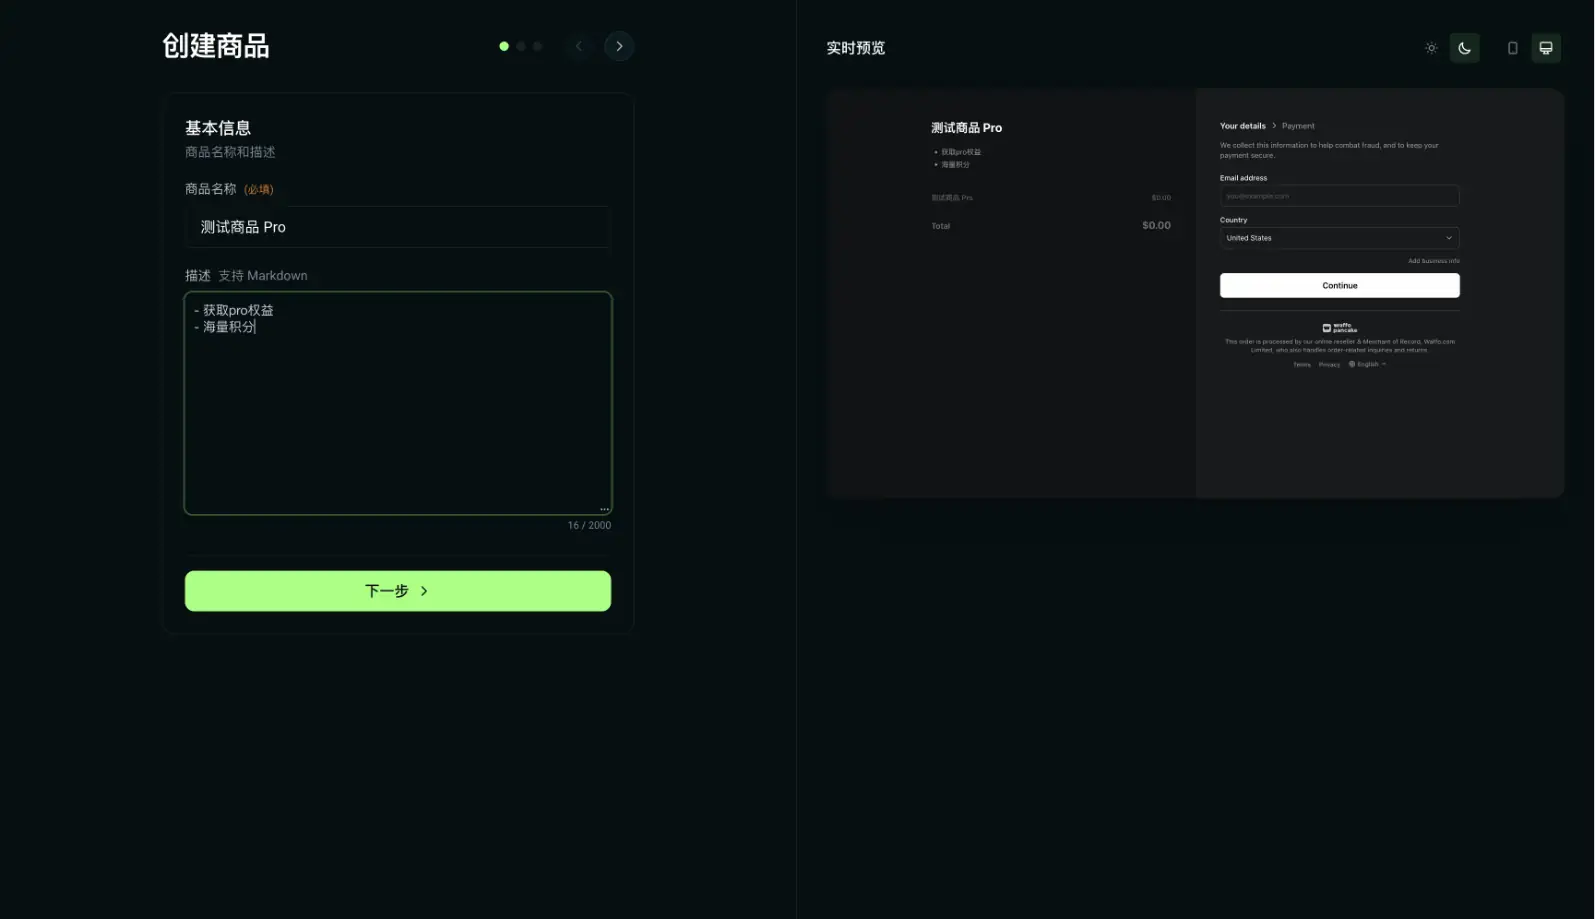Image resolution: width=1595 pixels, height=919 pixels.
Task: Go to the next wizard step arrow
Action: pos(619,46)
